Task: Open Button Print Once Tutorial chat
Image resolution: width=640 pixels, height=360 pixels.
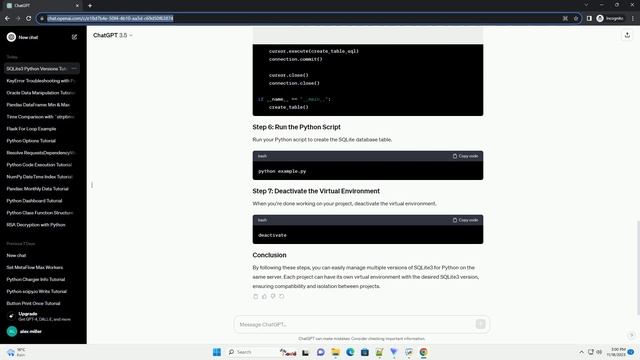Action: [x=42, y=303]
